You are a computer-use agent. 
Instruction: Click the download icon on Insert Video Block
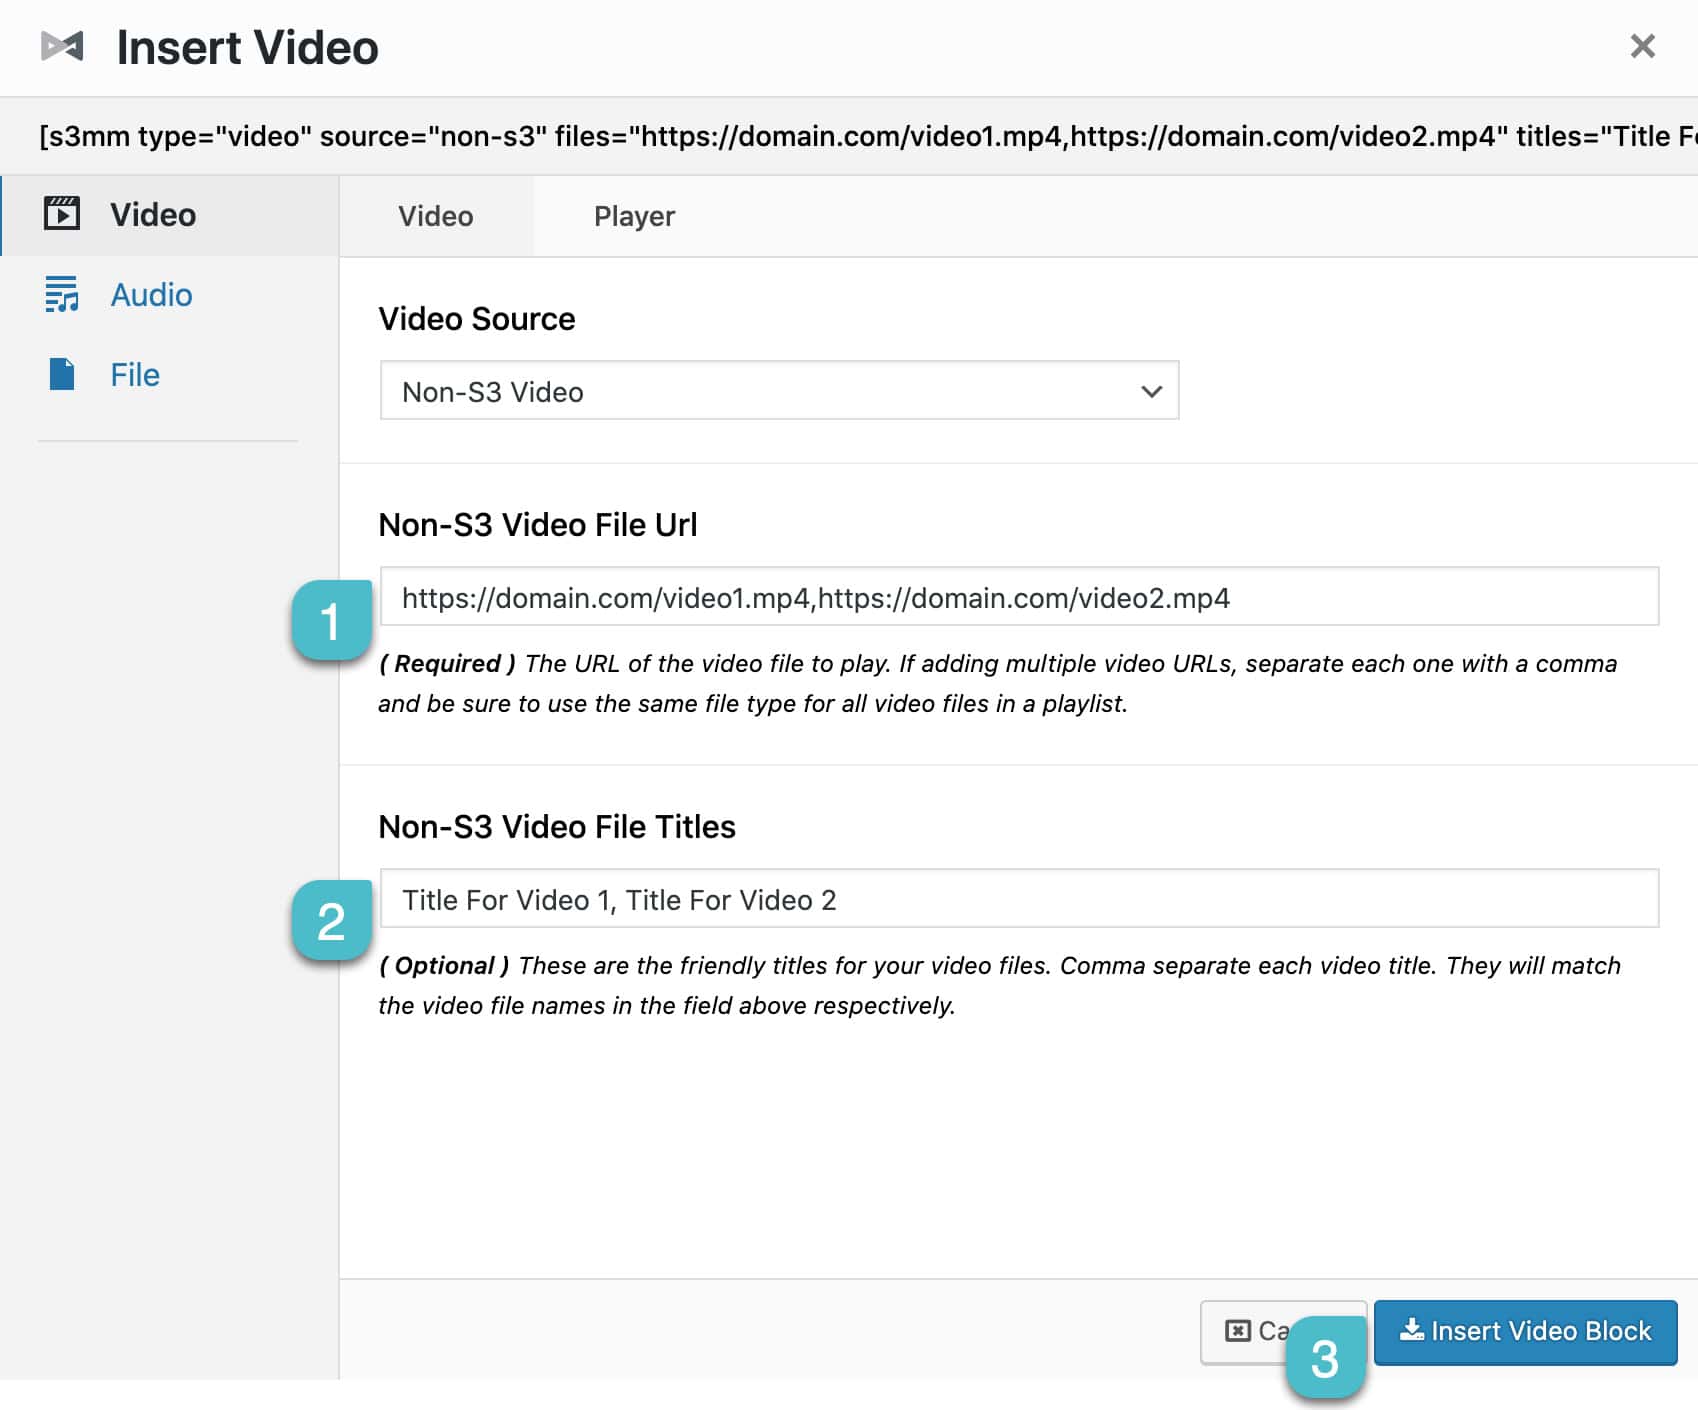coord(1411,1329)
